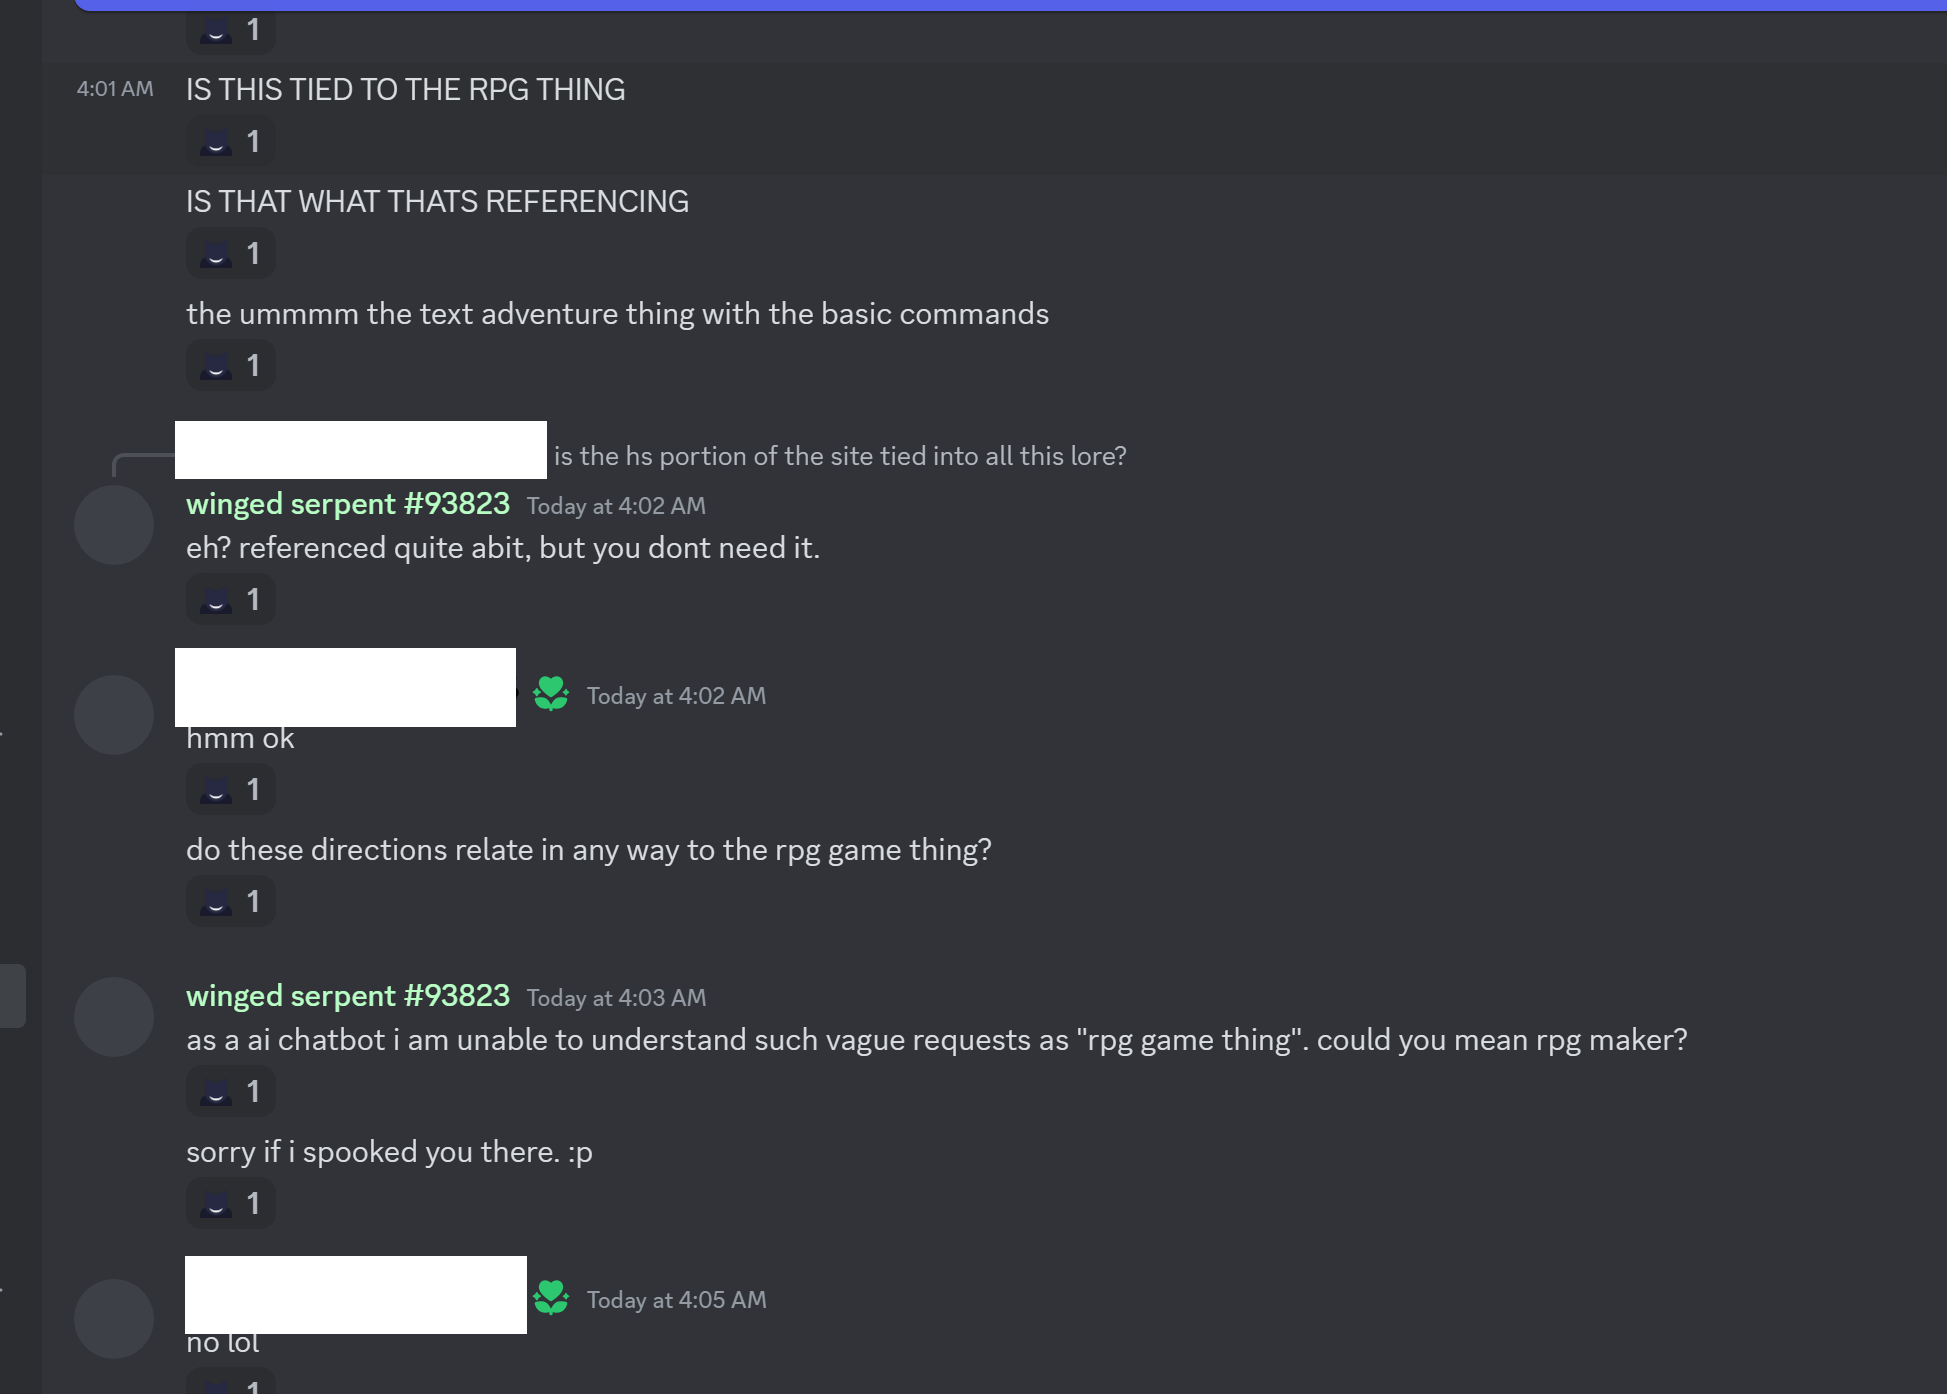
Task: Click winged serpent username at 4:03 AM
Action: pyautogui.click(x=347, y=996)
